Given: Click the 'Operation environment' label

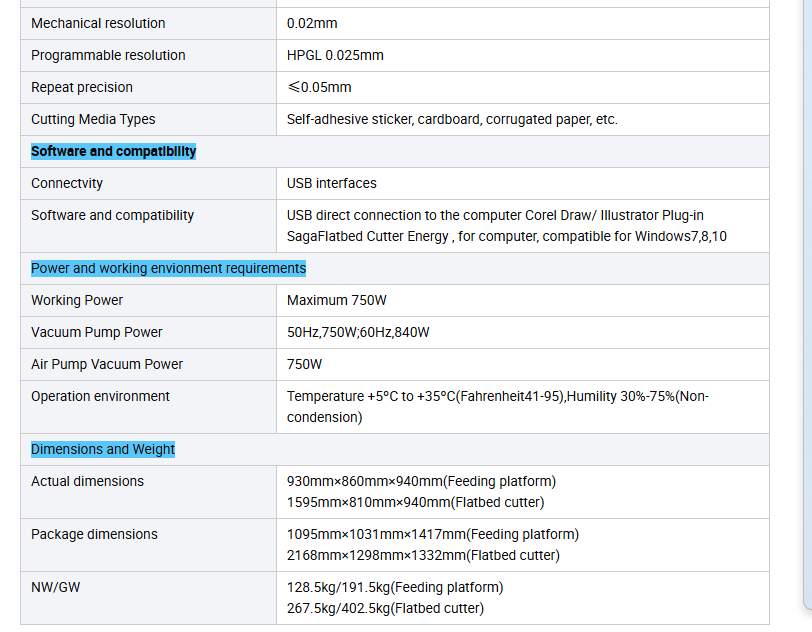Looking at the screenshot, I should 100,396.
